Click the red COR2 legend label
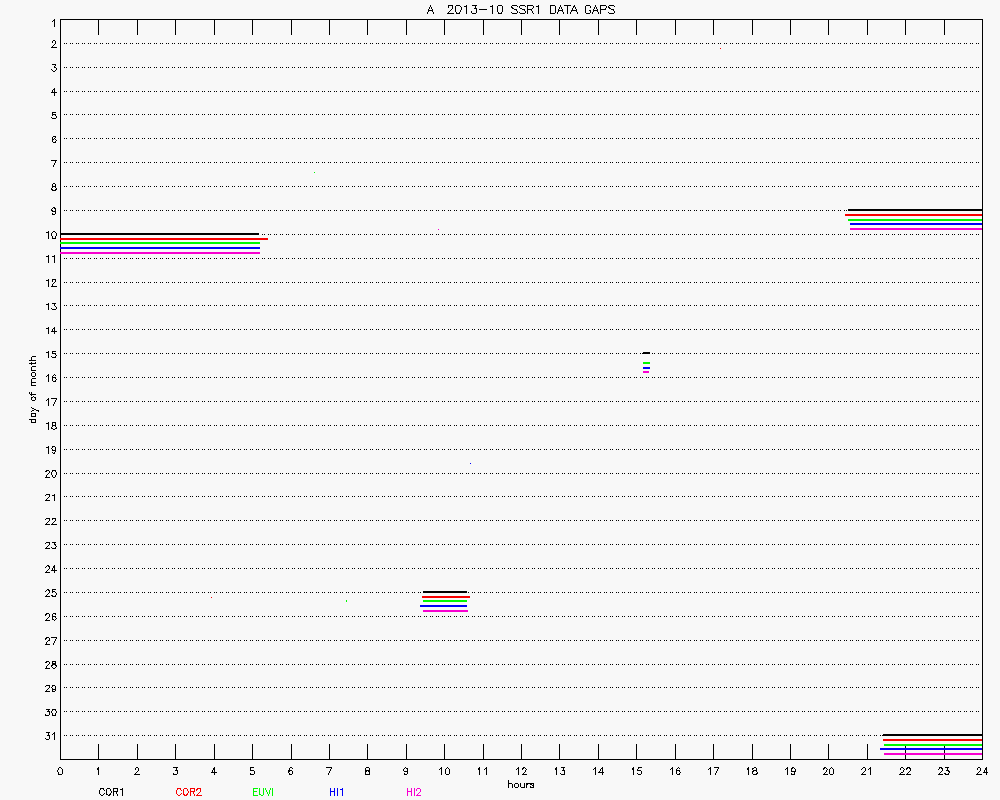The width and height of the screenshot is (1000, 800). coord(188,792)
